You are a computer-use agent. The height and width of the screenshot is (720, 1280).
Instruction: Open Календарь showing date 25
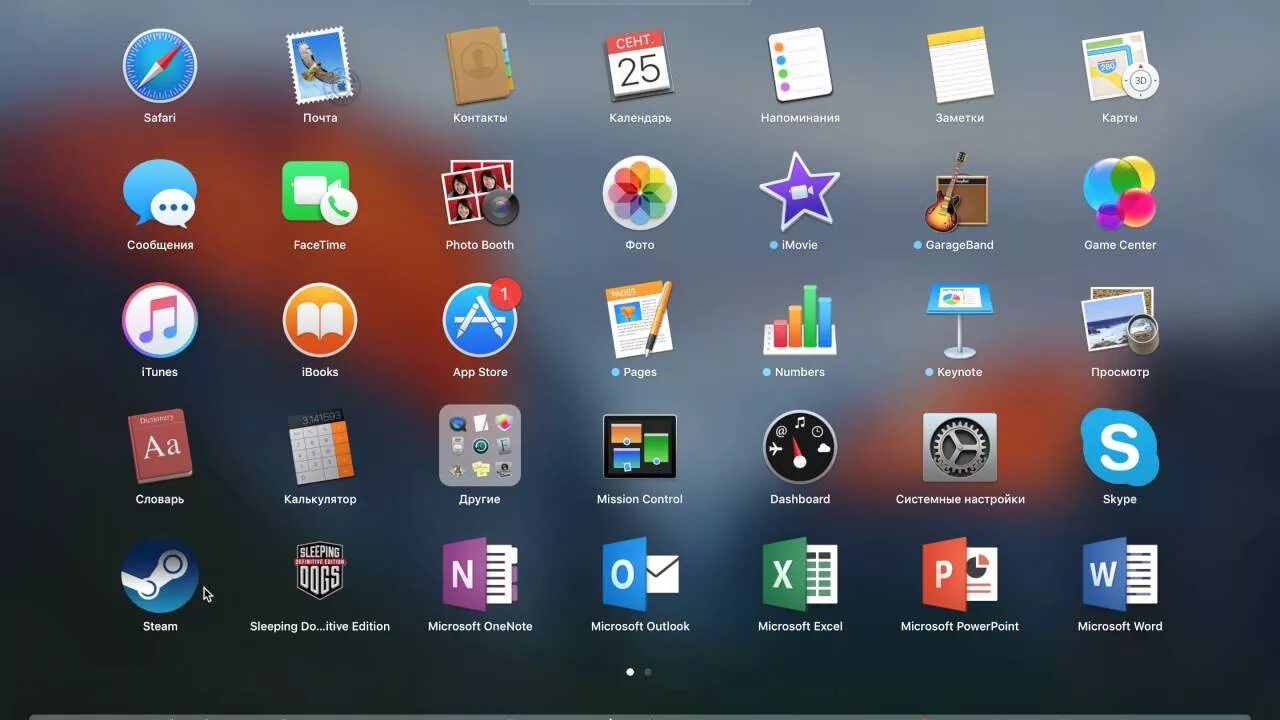[x=640, y=66]
